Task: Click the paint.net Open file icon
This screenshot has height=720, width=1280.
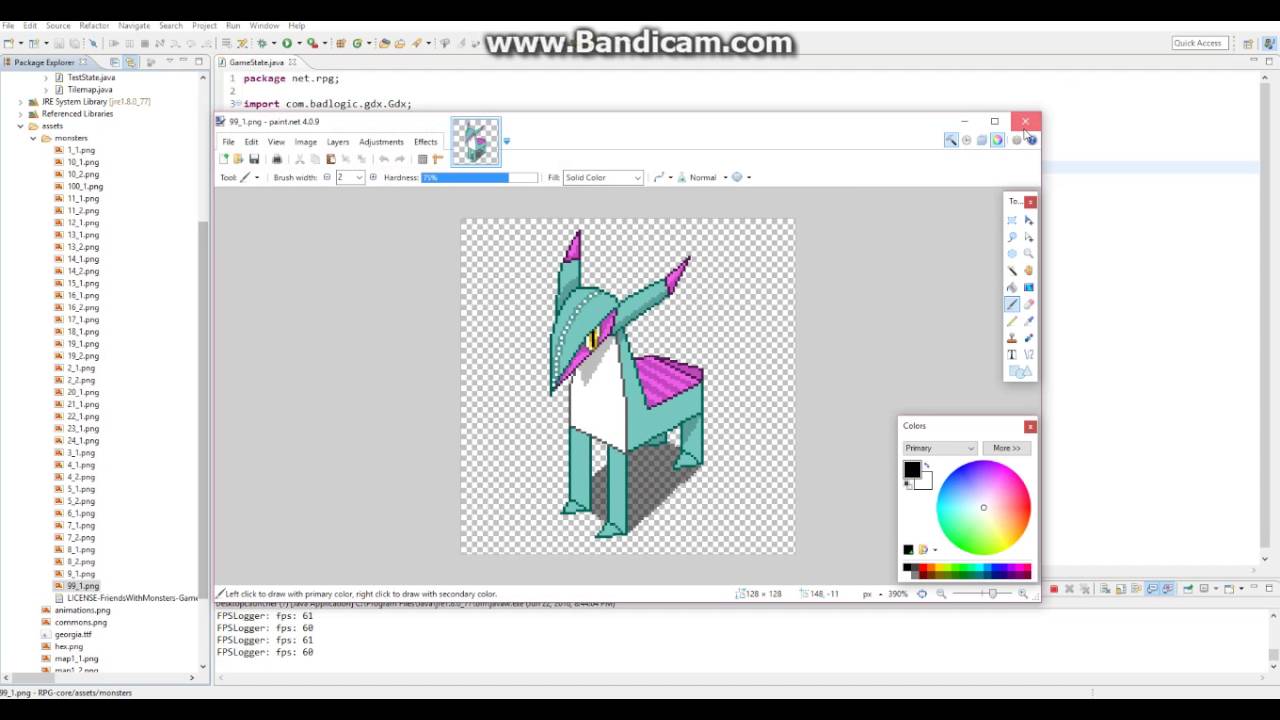Action: [x=238, y=159]
